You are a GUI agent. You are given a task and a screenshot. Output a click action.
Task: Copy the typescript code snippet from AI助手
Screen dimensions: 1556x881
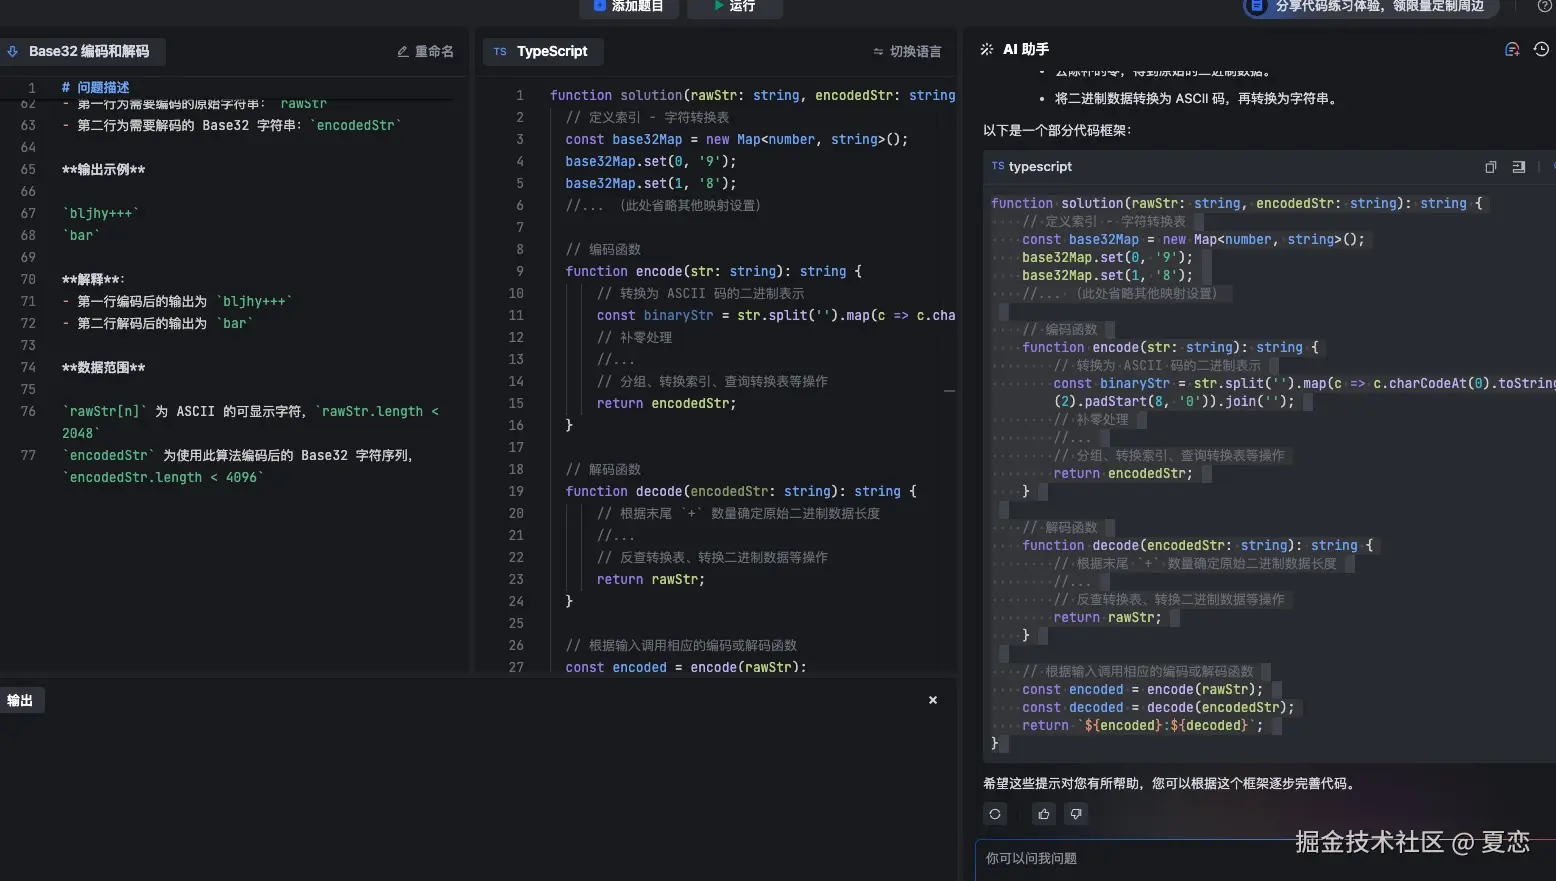pos(1490,167)
